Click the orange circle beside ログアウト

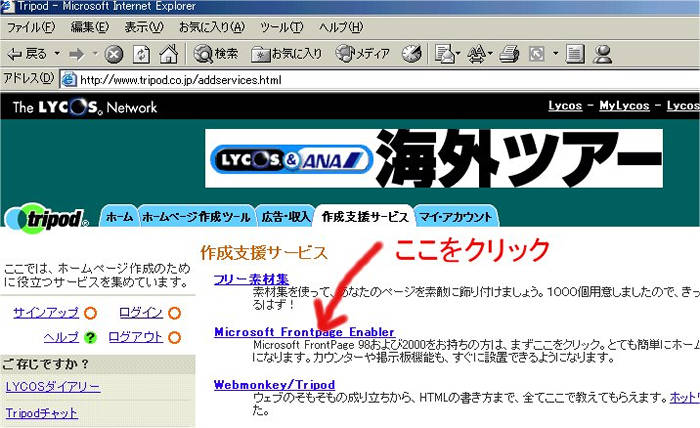[175, 338]
